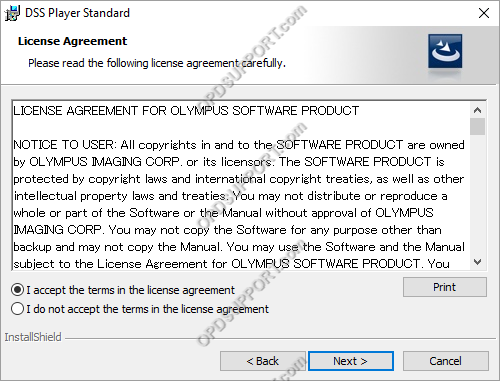The height and width of the screenshot is (381, 500).
Task: Close the DSS Player Standard installer window
Action: (484, 13)
